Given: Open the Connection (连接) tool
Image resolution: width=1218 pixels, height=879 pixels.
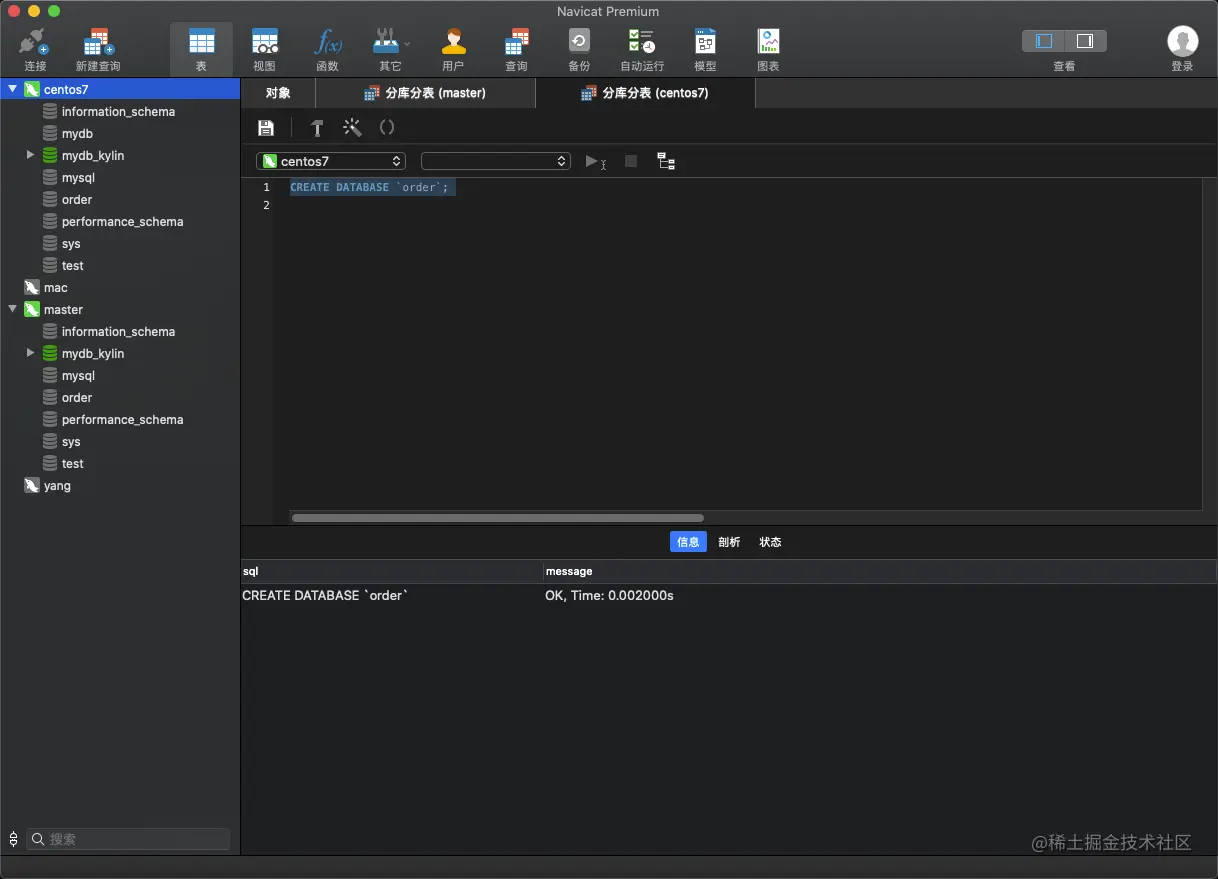Looking at the screenshot, I should coord(35,49).
